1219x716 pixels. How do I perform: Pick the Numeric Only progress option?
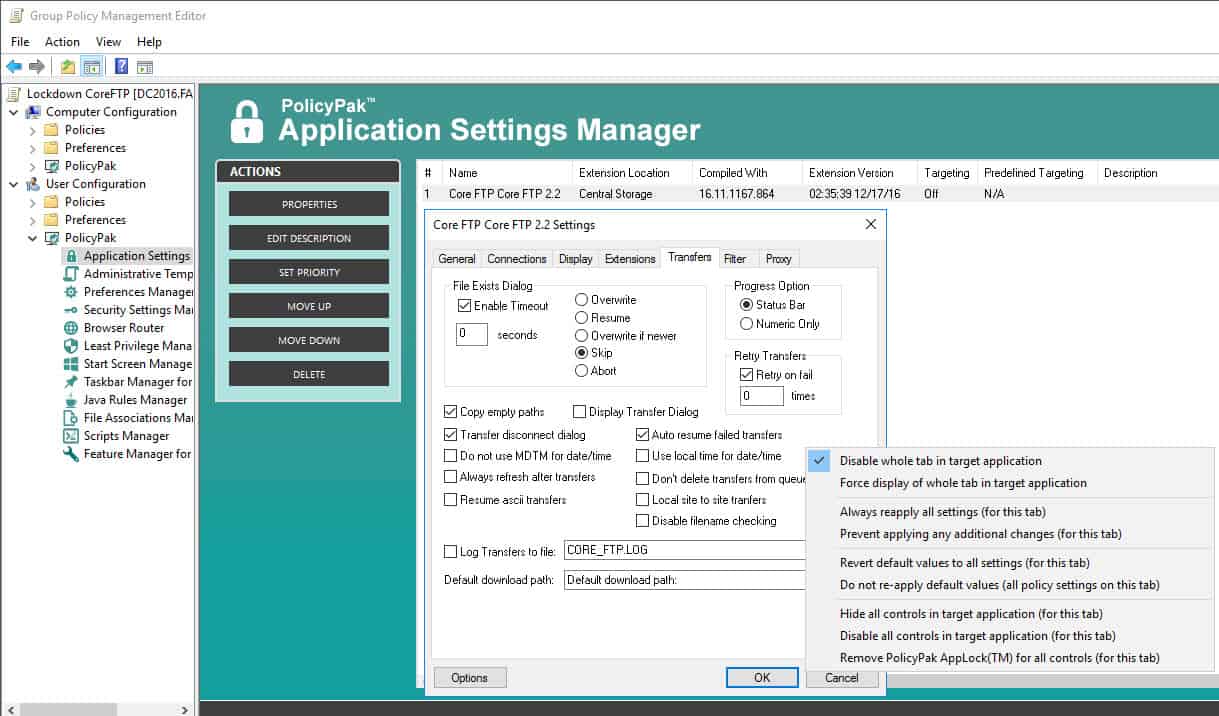pyautogui.click(x=746, y=324)
